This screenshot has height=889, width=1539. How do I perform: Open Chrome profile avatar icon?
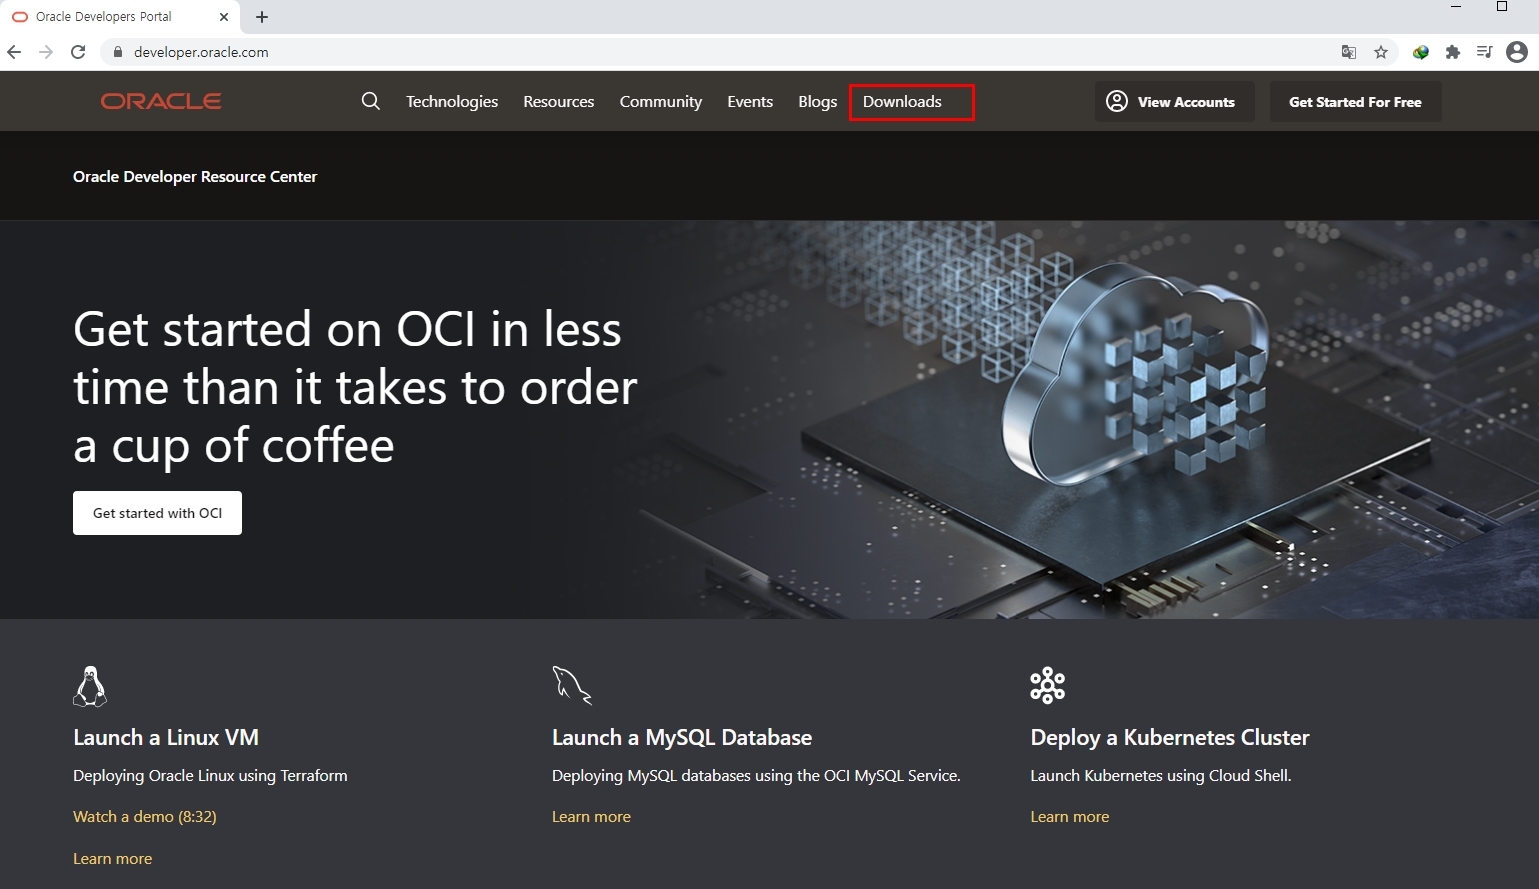tap(1517, 52)
